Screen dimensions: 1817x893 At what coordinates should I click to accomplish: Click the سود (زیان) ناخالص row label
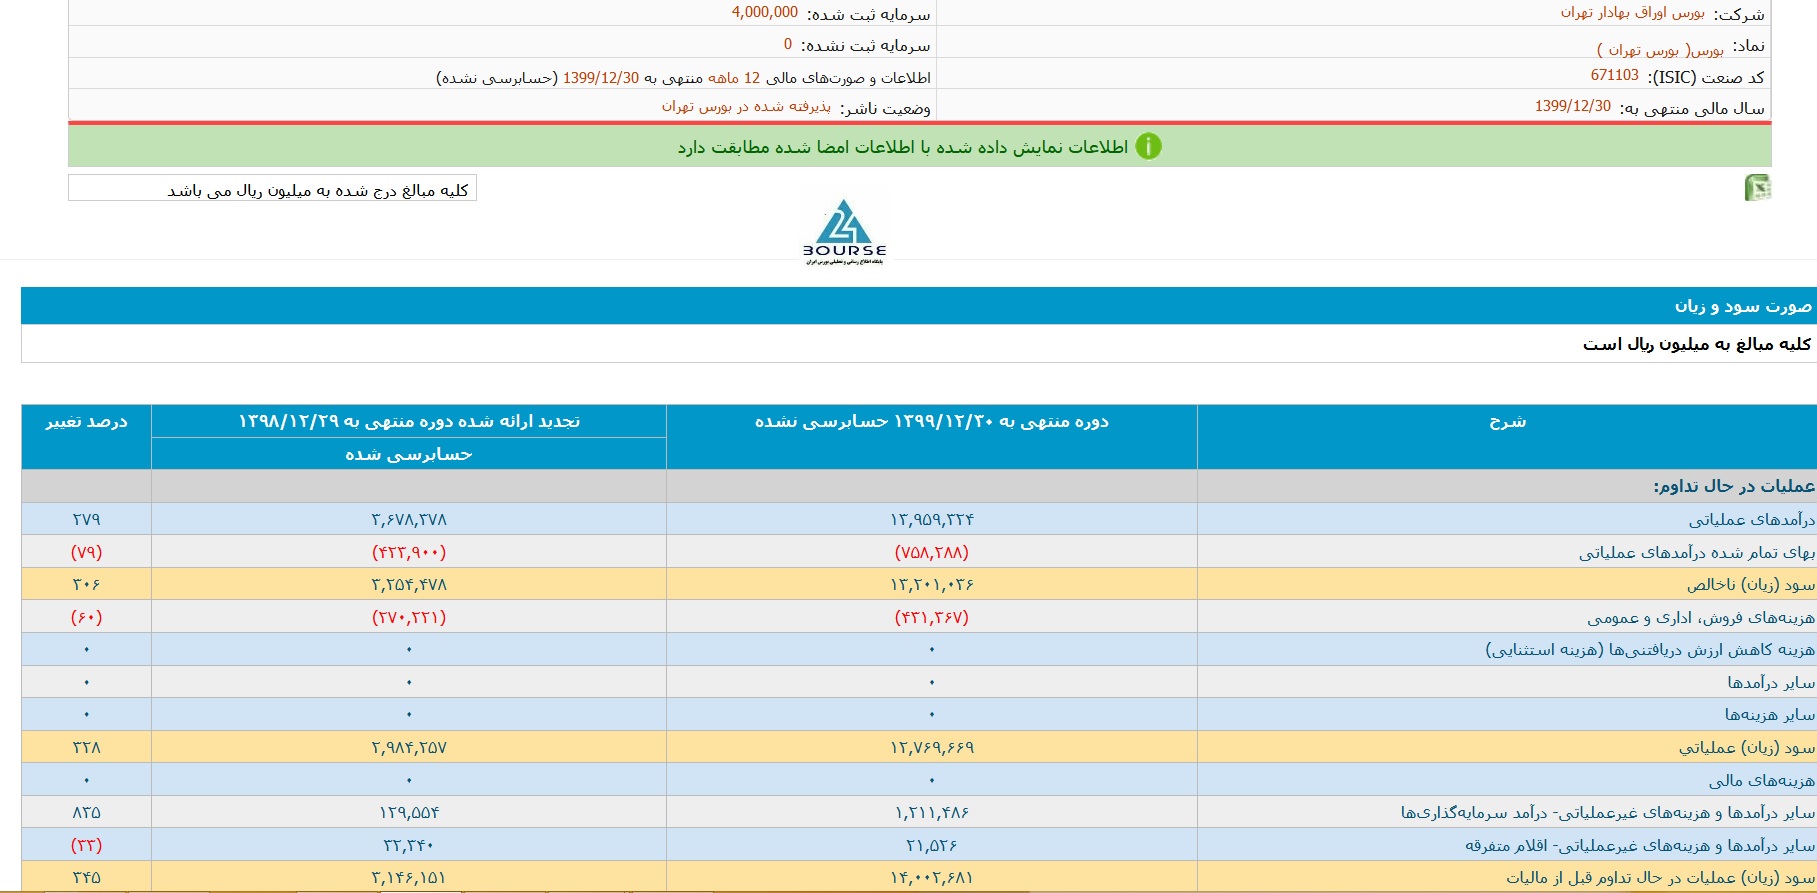click(1751, 584)
